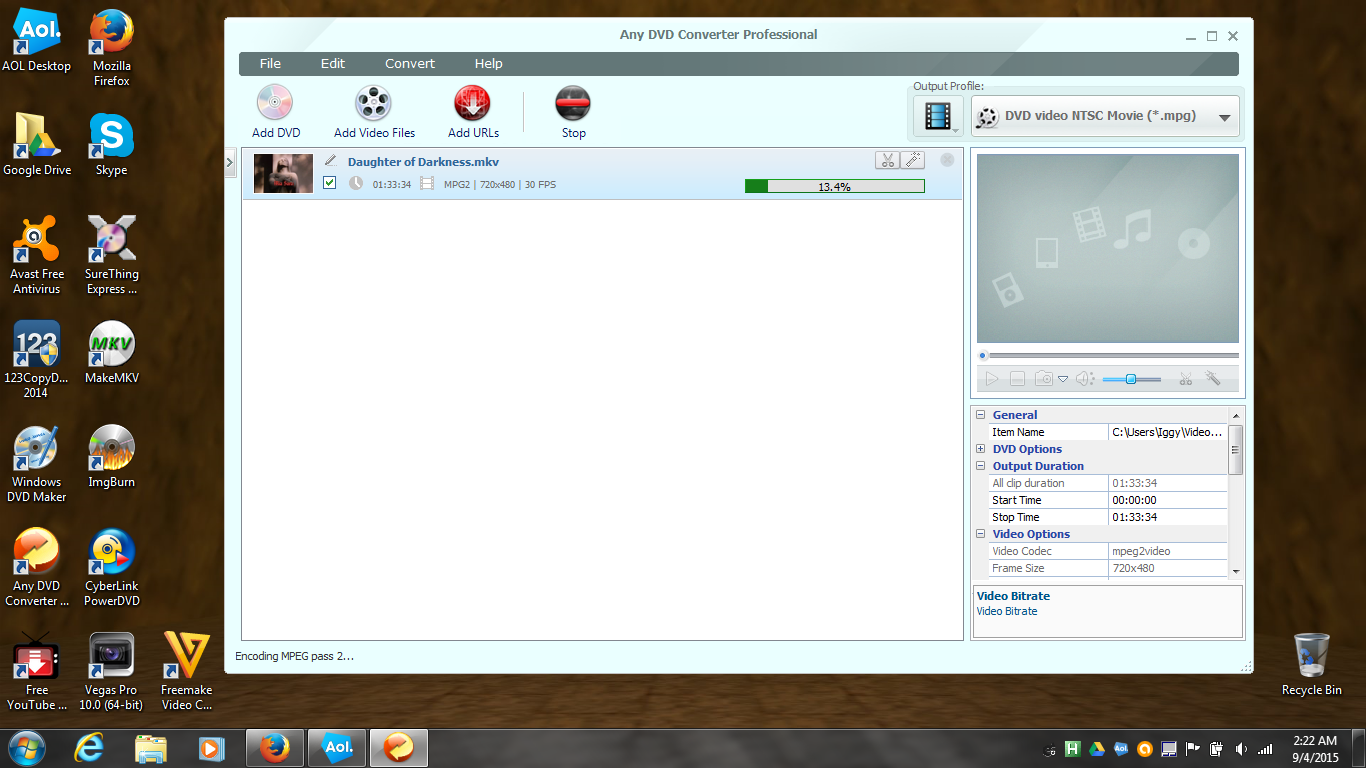Open ImgBurn desktop shortcut
This screenshot has height=768, width=1366.
(112, 457)
